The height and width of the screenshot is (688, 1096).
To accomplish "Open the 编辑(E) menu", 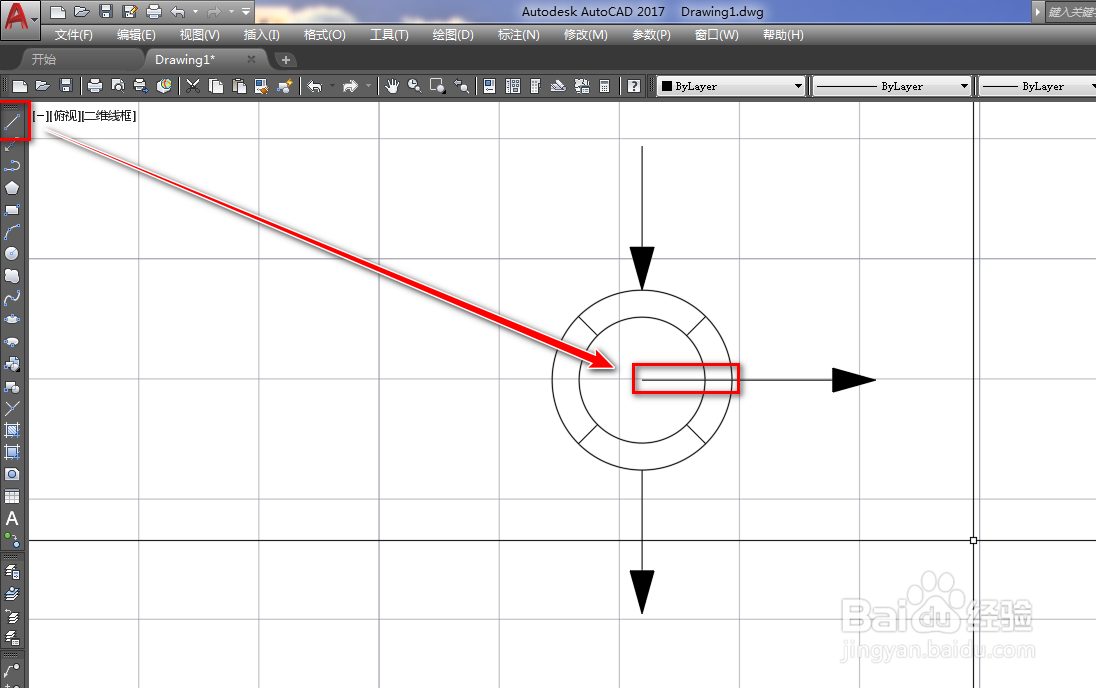I will (x=136, y=35).
